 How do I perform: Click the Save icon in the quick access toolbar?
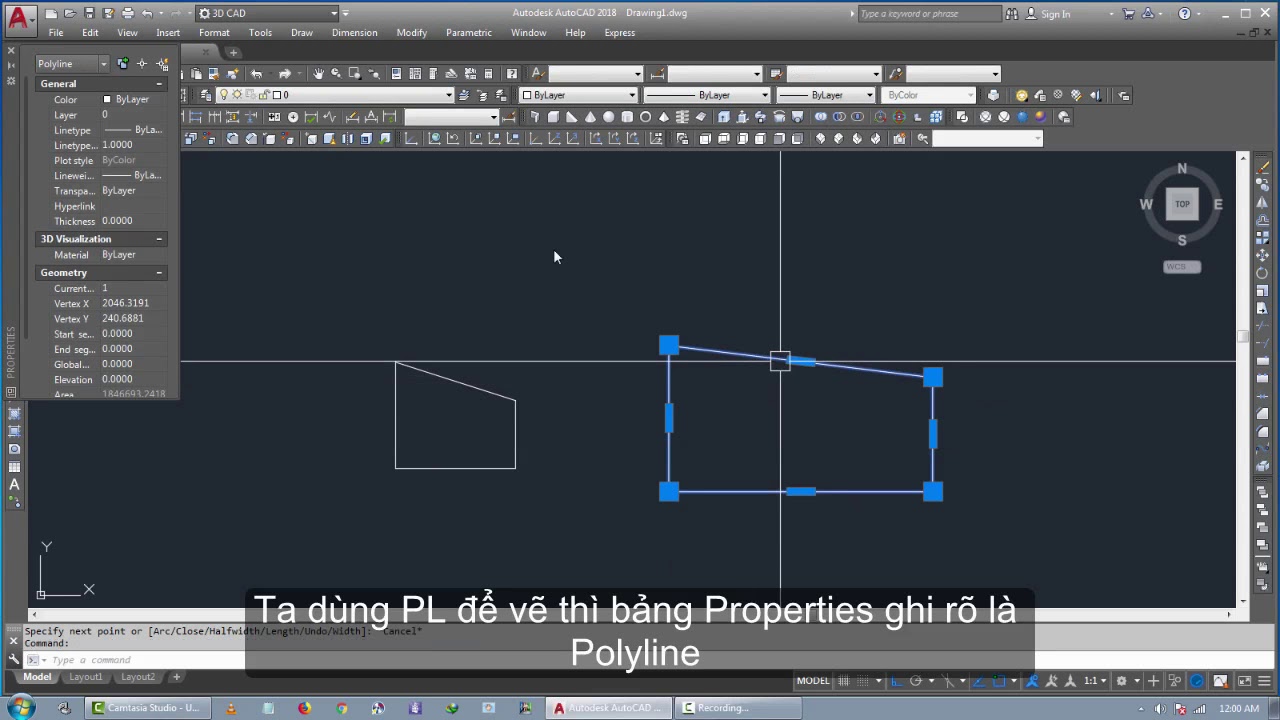click(89, 13)
